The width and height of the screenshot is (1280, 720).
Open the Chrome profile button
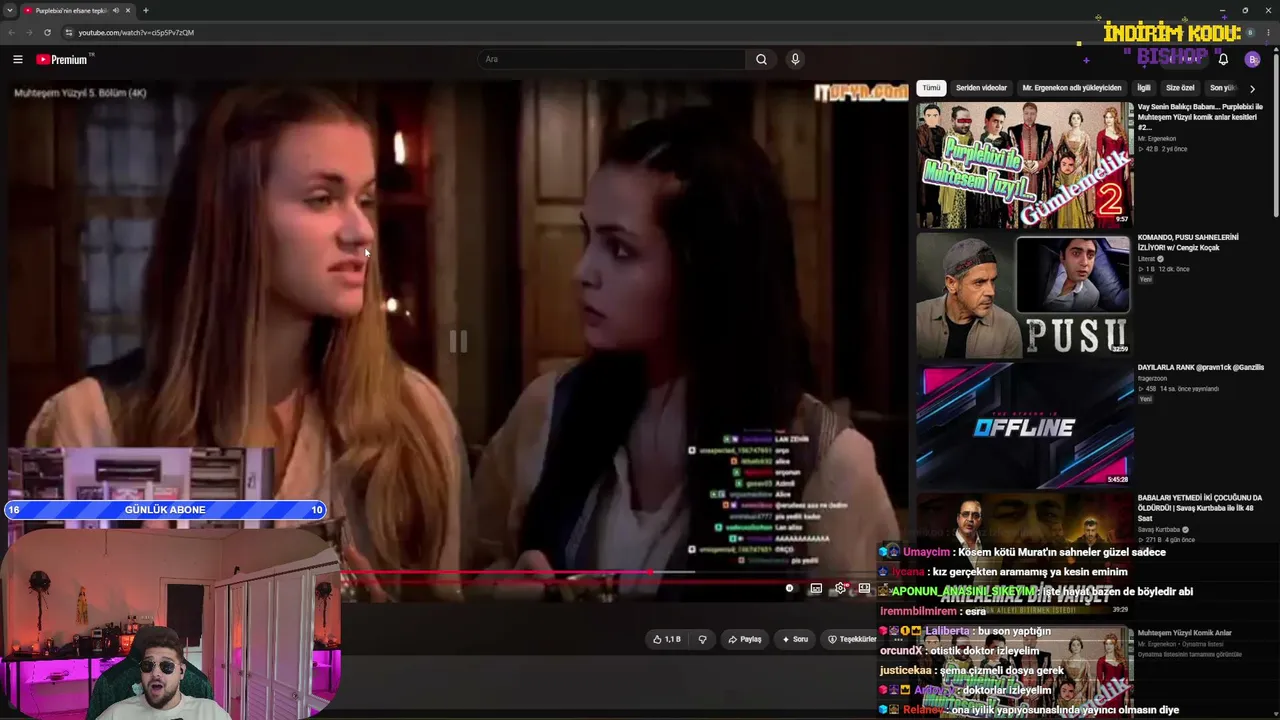[x=1250, y=33]
